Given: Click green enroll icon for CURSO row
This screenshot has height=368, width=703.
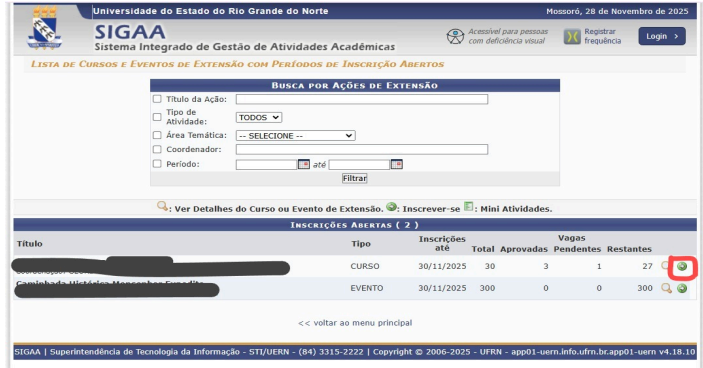Looking at the screenshot, I should pos(682,266).
